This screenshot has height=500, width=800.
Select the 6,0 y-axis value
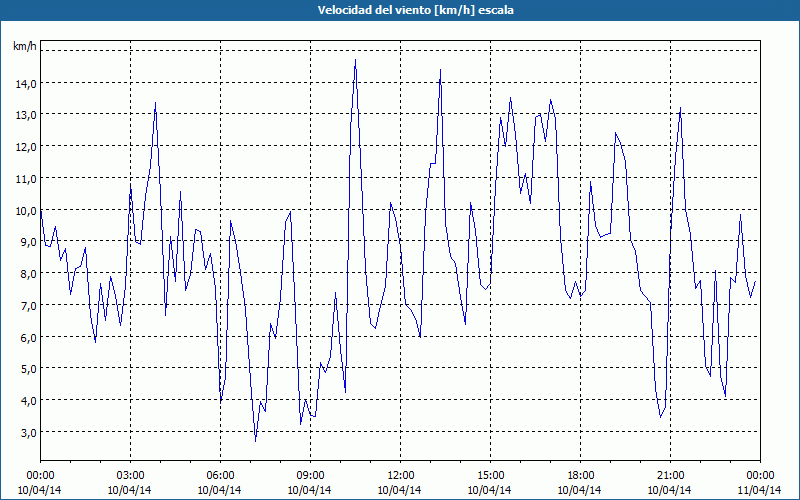click(x=28, y=338)
